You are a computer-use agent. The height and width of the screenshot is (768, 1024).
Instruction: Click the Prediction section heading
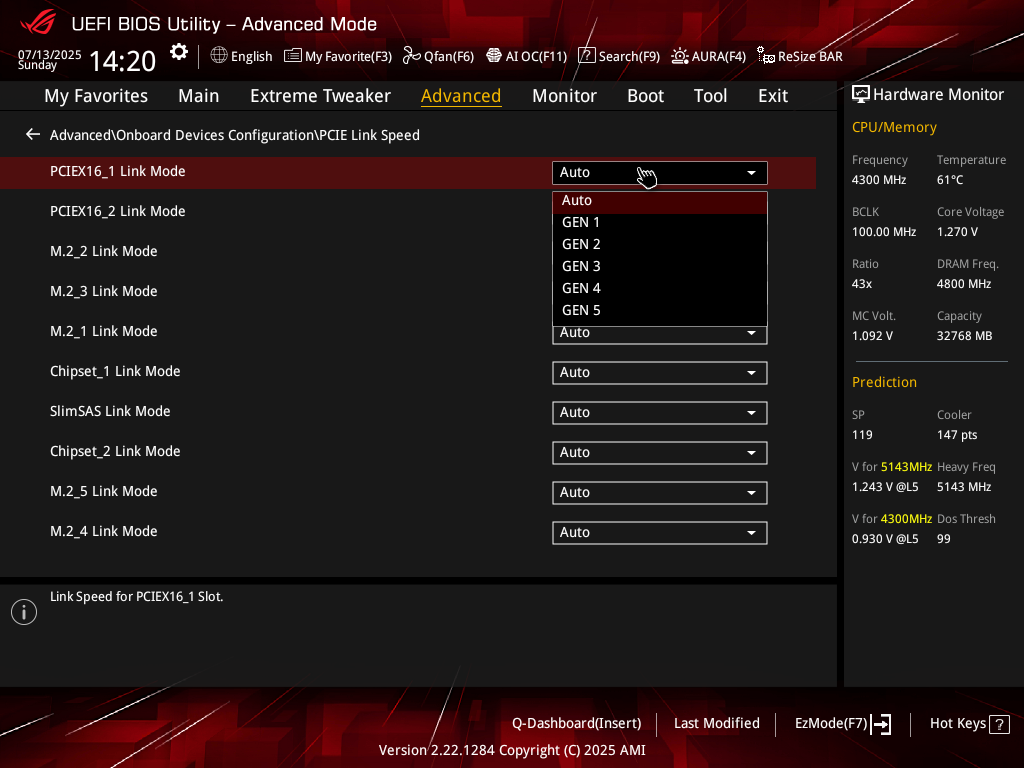[884, 383]
